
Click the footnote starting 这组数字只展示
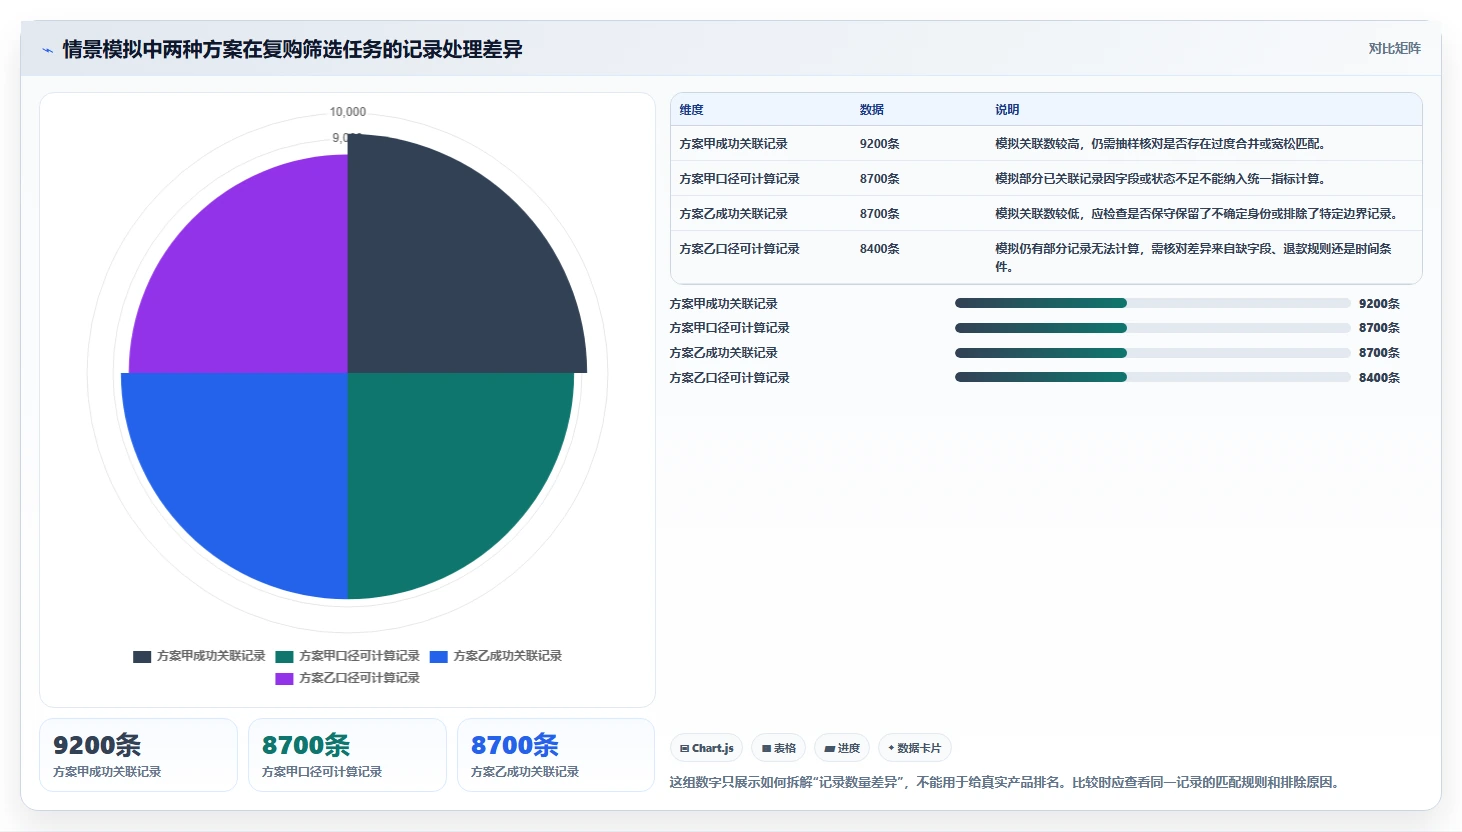[x=1004, y=783]
